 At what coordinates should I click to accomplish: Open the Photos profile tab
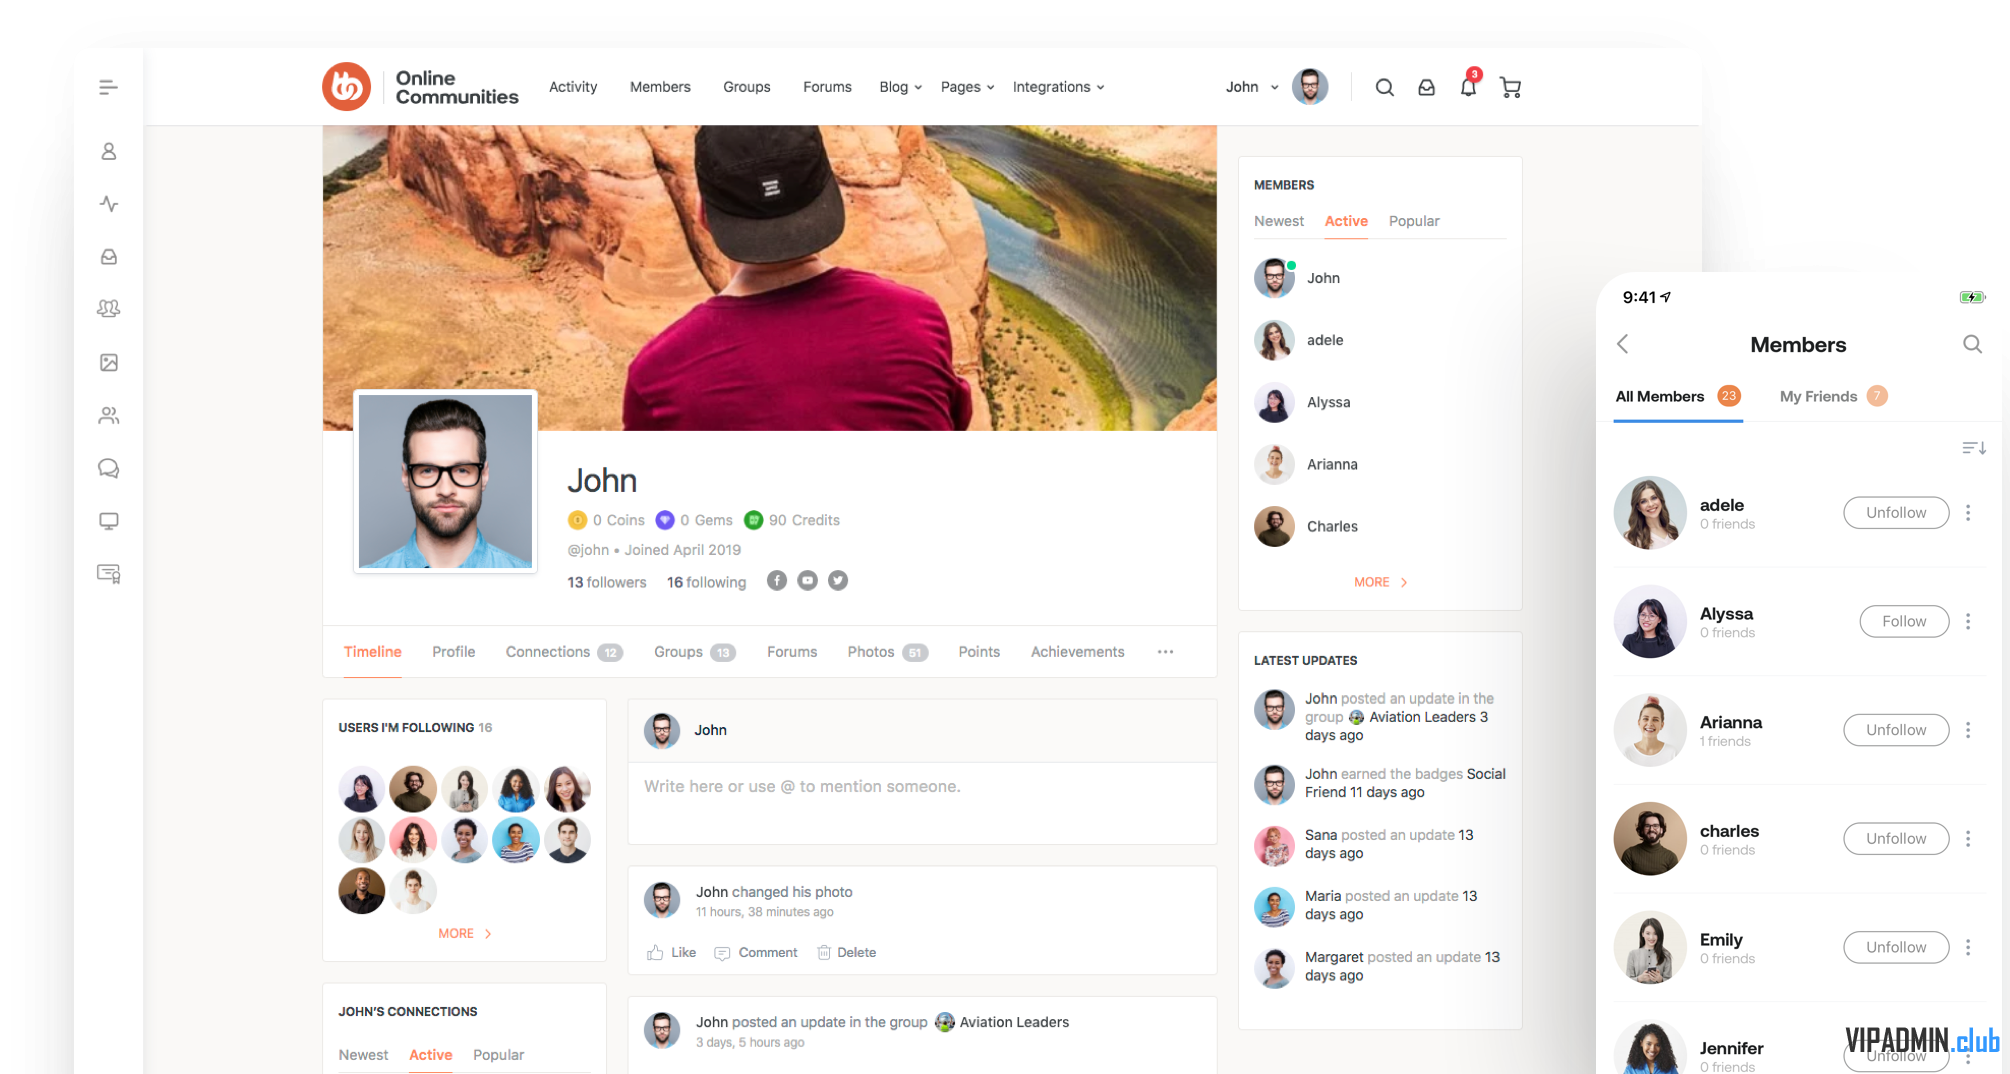[888, 652]
